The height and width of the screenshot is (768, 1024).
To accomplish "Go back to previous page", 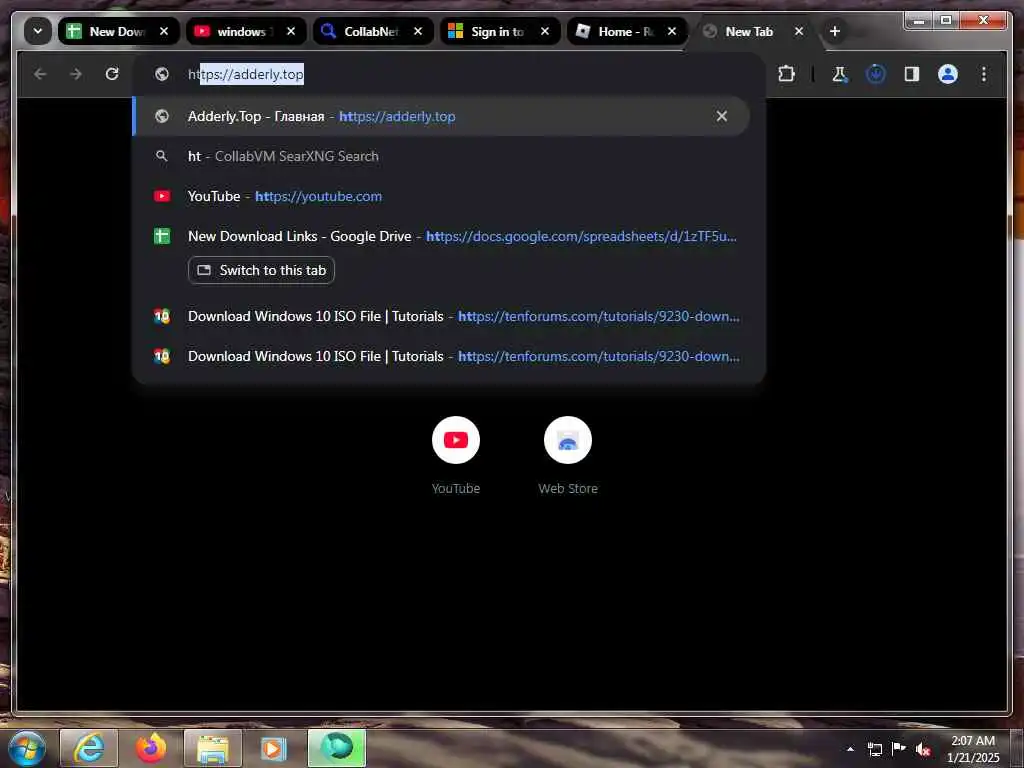I will 40,74.
